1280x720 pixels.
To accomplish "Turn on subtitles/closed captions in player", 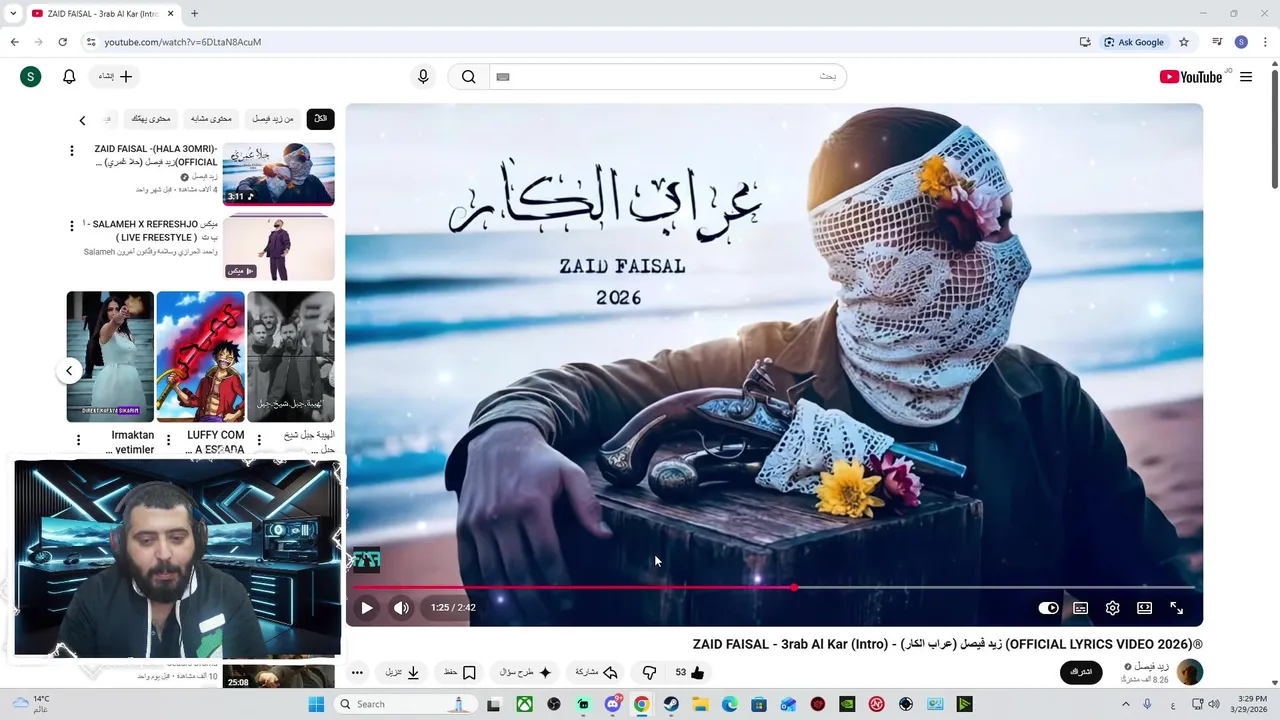I will coord(1081,607).
